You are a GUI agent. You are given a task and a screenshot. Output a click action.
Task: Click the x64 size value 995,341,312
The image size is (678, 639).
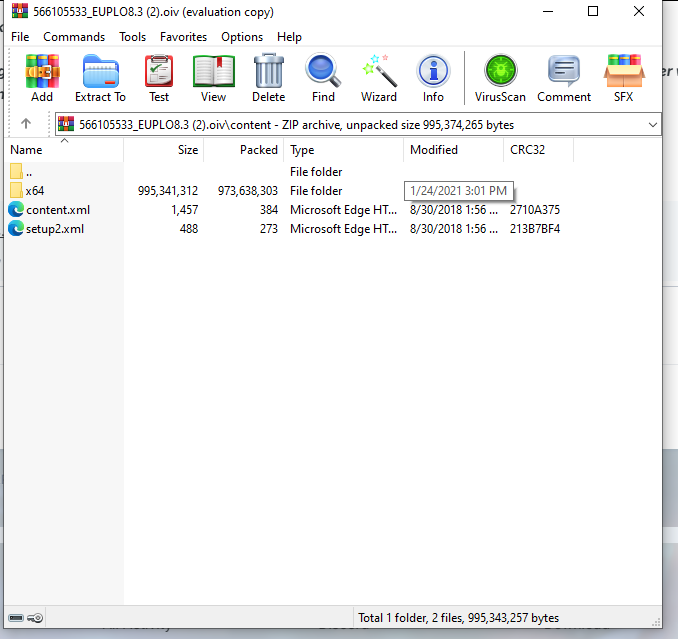point(168,191)
